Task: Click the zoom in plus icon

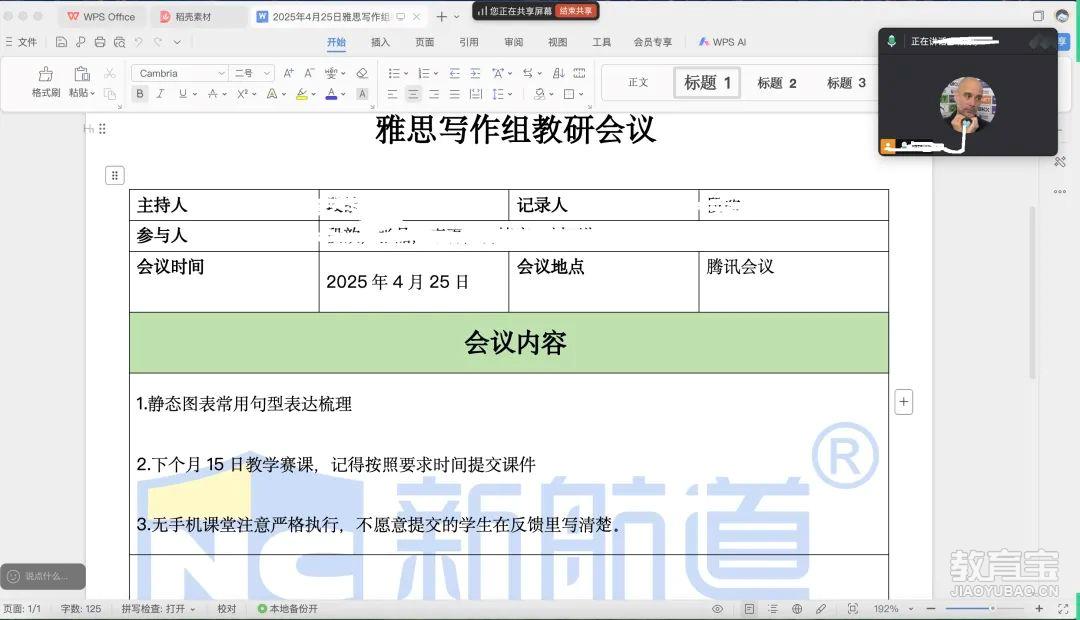Action: [1039, 609]
